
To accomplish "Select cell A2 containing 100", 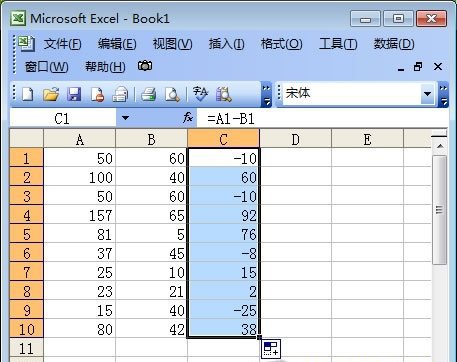I will pos(79,177).
